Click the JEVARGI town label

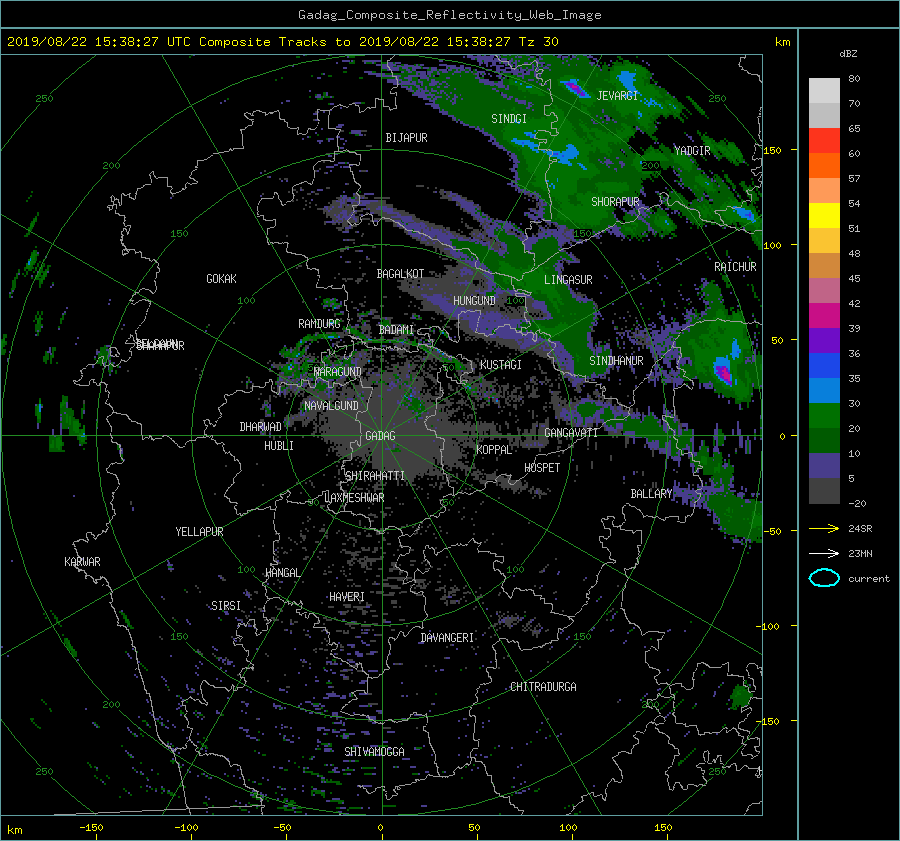tap(617, 96)
